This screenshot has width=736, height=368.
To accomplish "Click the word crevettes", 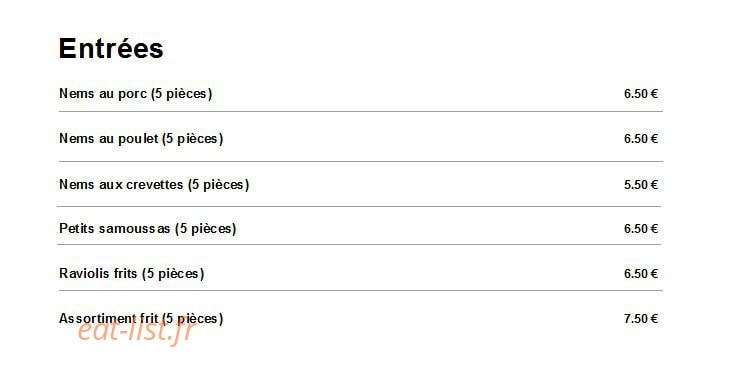I will click(x=154, y=184).
